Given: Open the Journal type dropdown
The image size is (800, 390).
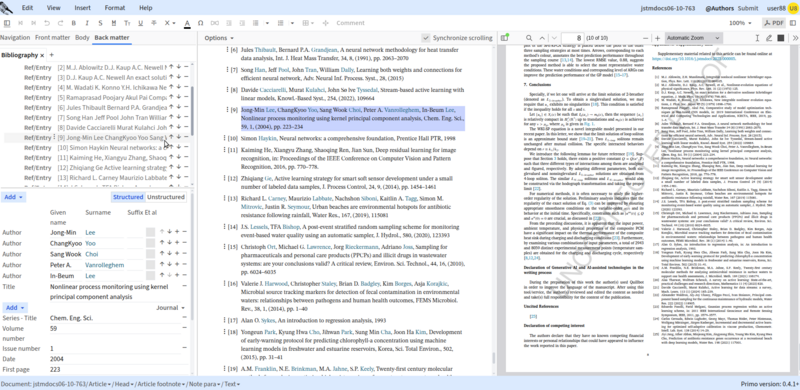Looking at the screenshot, I should tap(170, 308).
